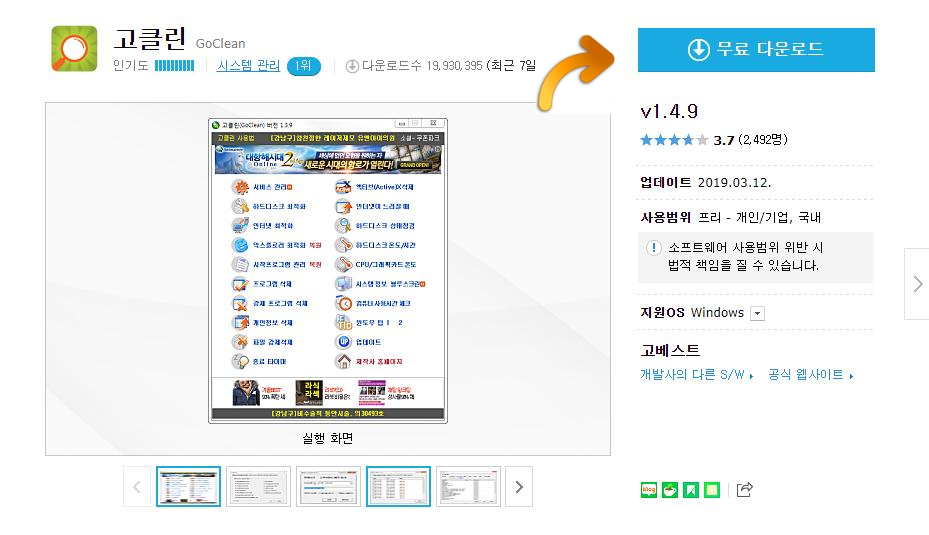Click the star rating display
The width and height of the screenshot is (929, 535).
(674, 140)
